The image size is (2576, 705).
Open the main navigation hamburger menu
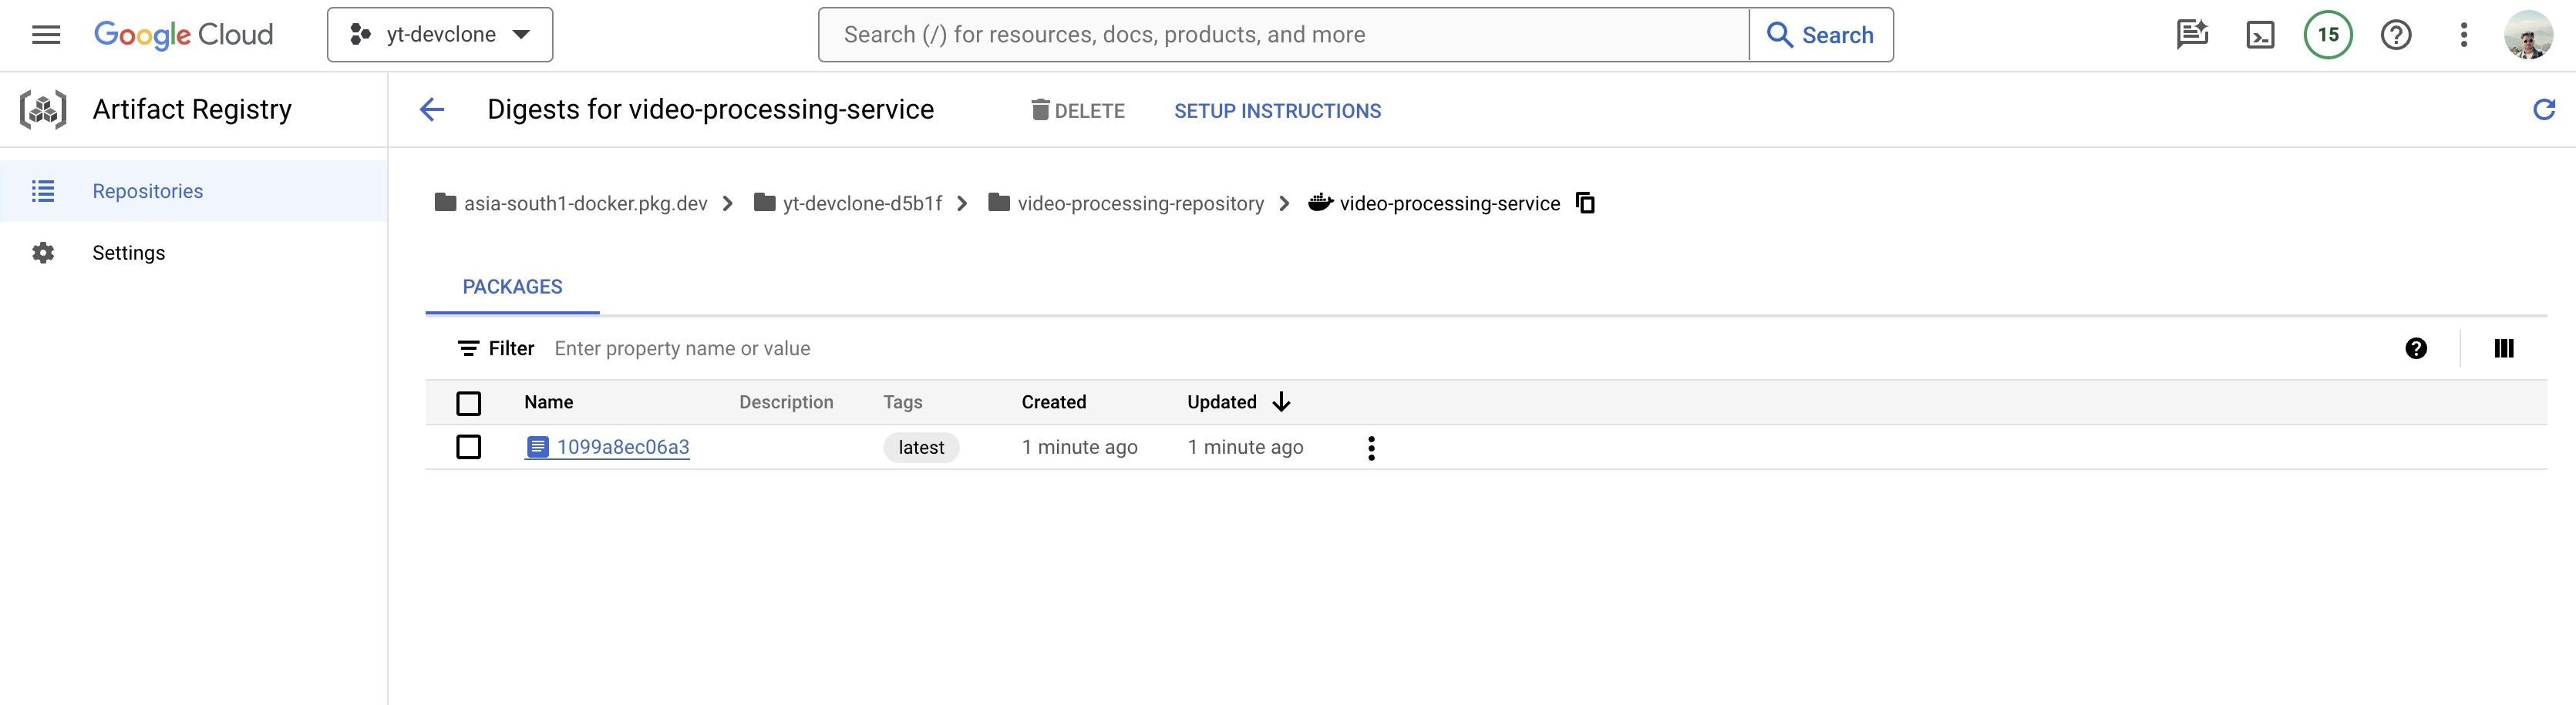click(x=46, y=35)
